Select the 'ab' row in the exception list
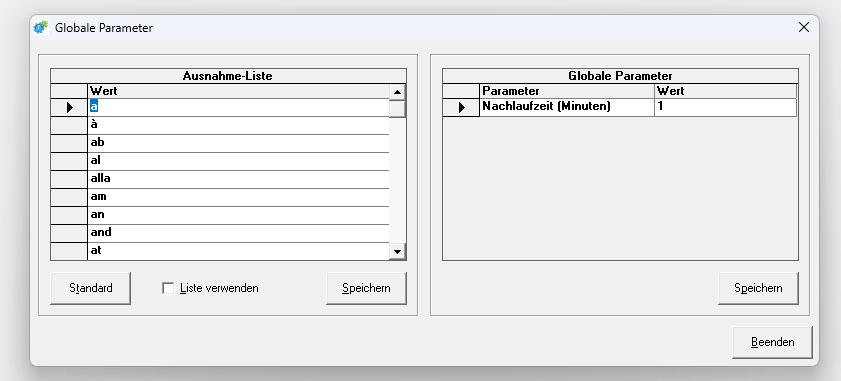The image size is (841, 381). pyautogui.click(x=238, y=143)
